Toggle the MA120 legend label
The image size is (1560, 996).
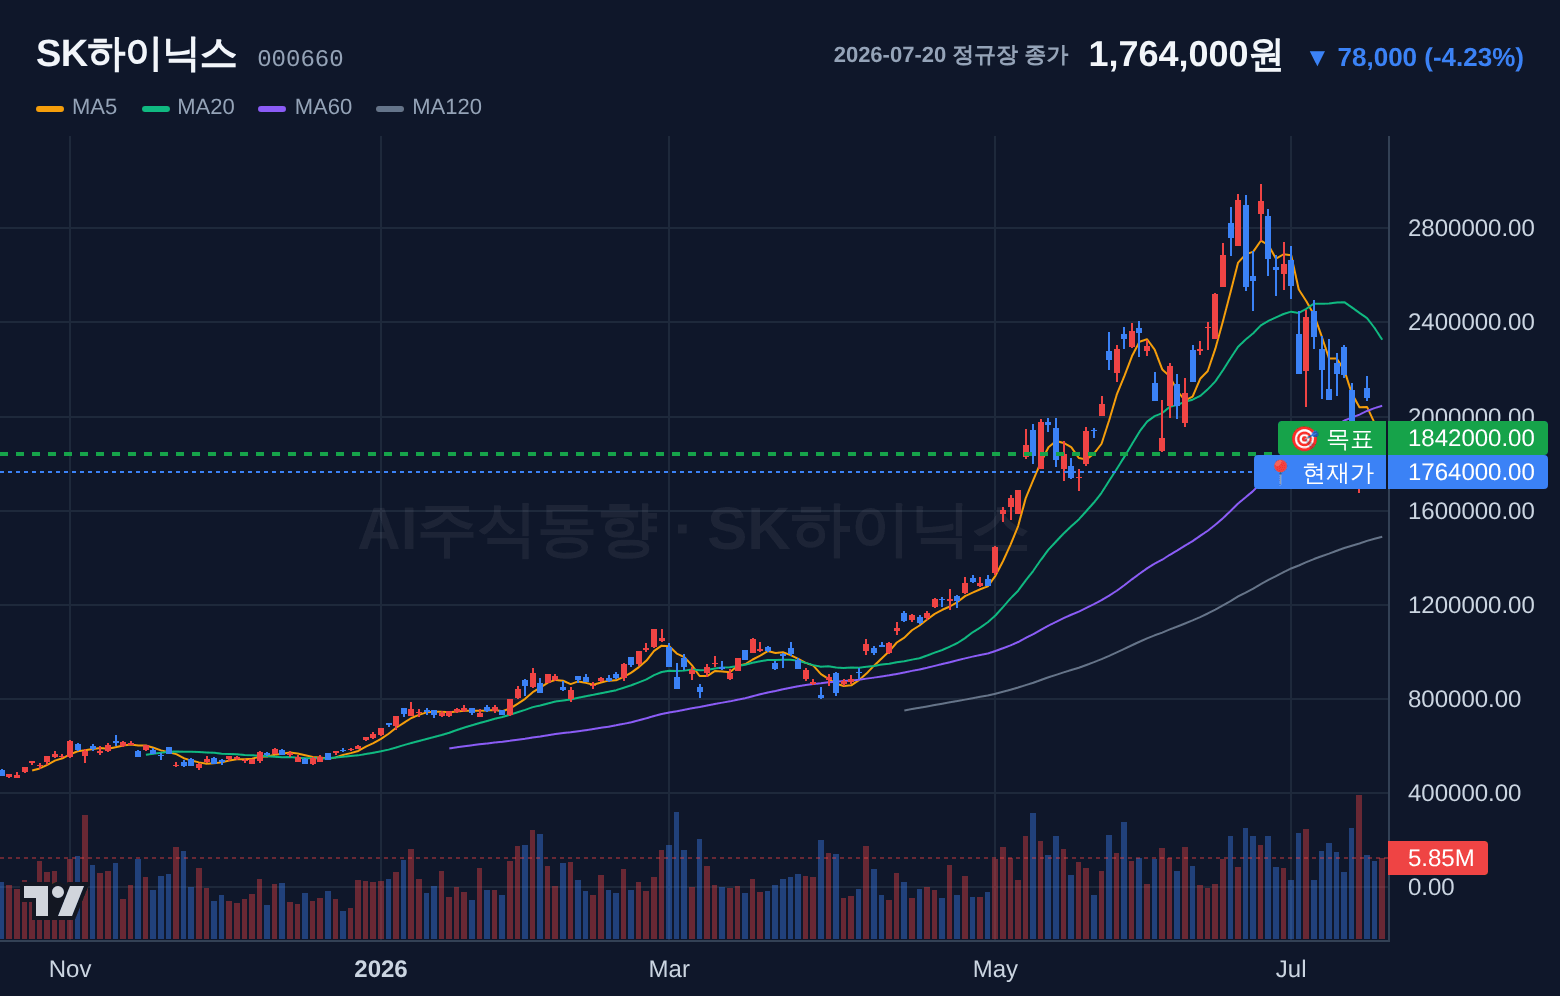coord(447,107)
